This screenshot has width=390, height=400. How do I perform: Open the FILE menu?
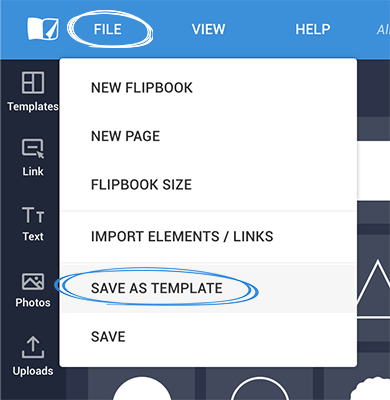[107, 29]
